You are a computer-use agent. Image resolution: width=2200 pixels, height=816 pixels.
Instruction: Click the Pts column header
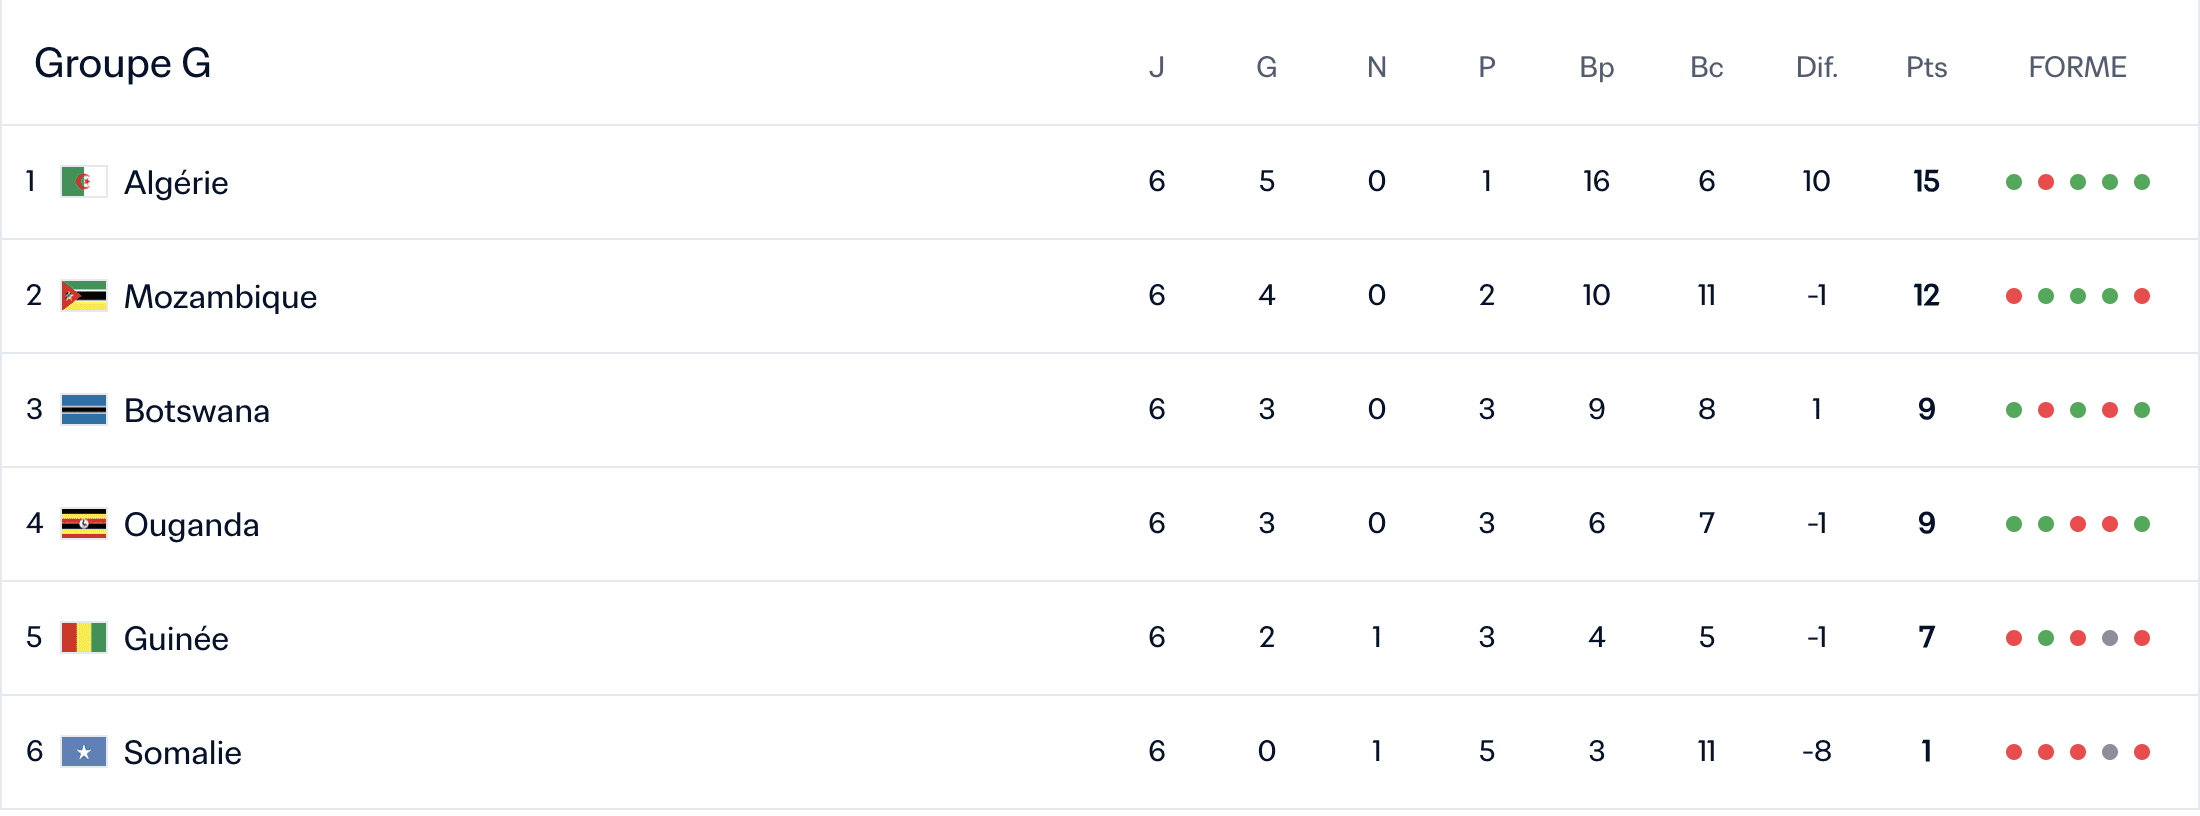[1926, 67]
